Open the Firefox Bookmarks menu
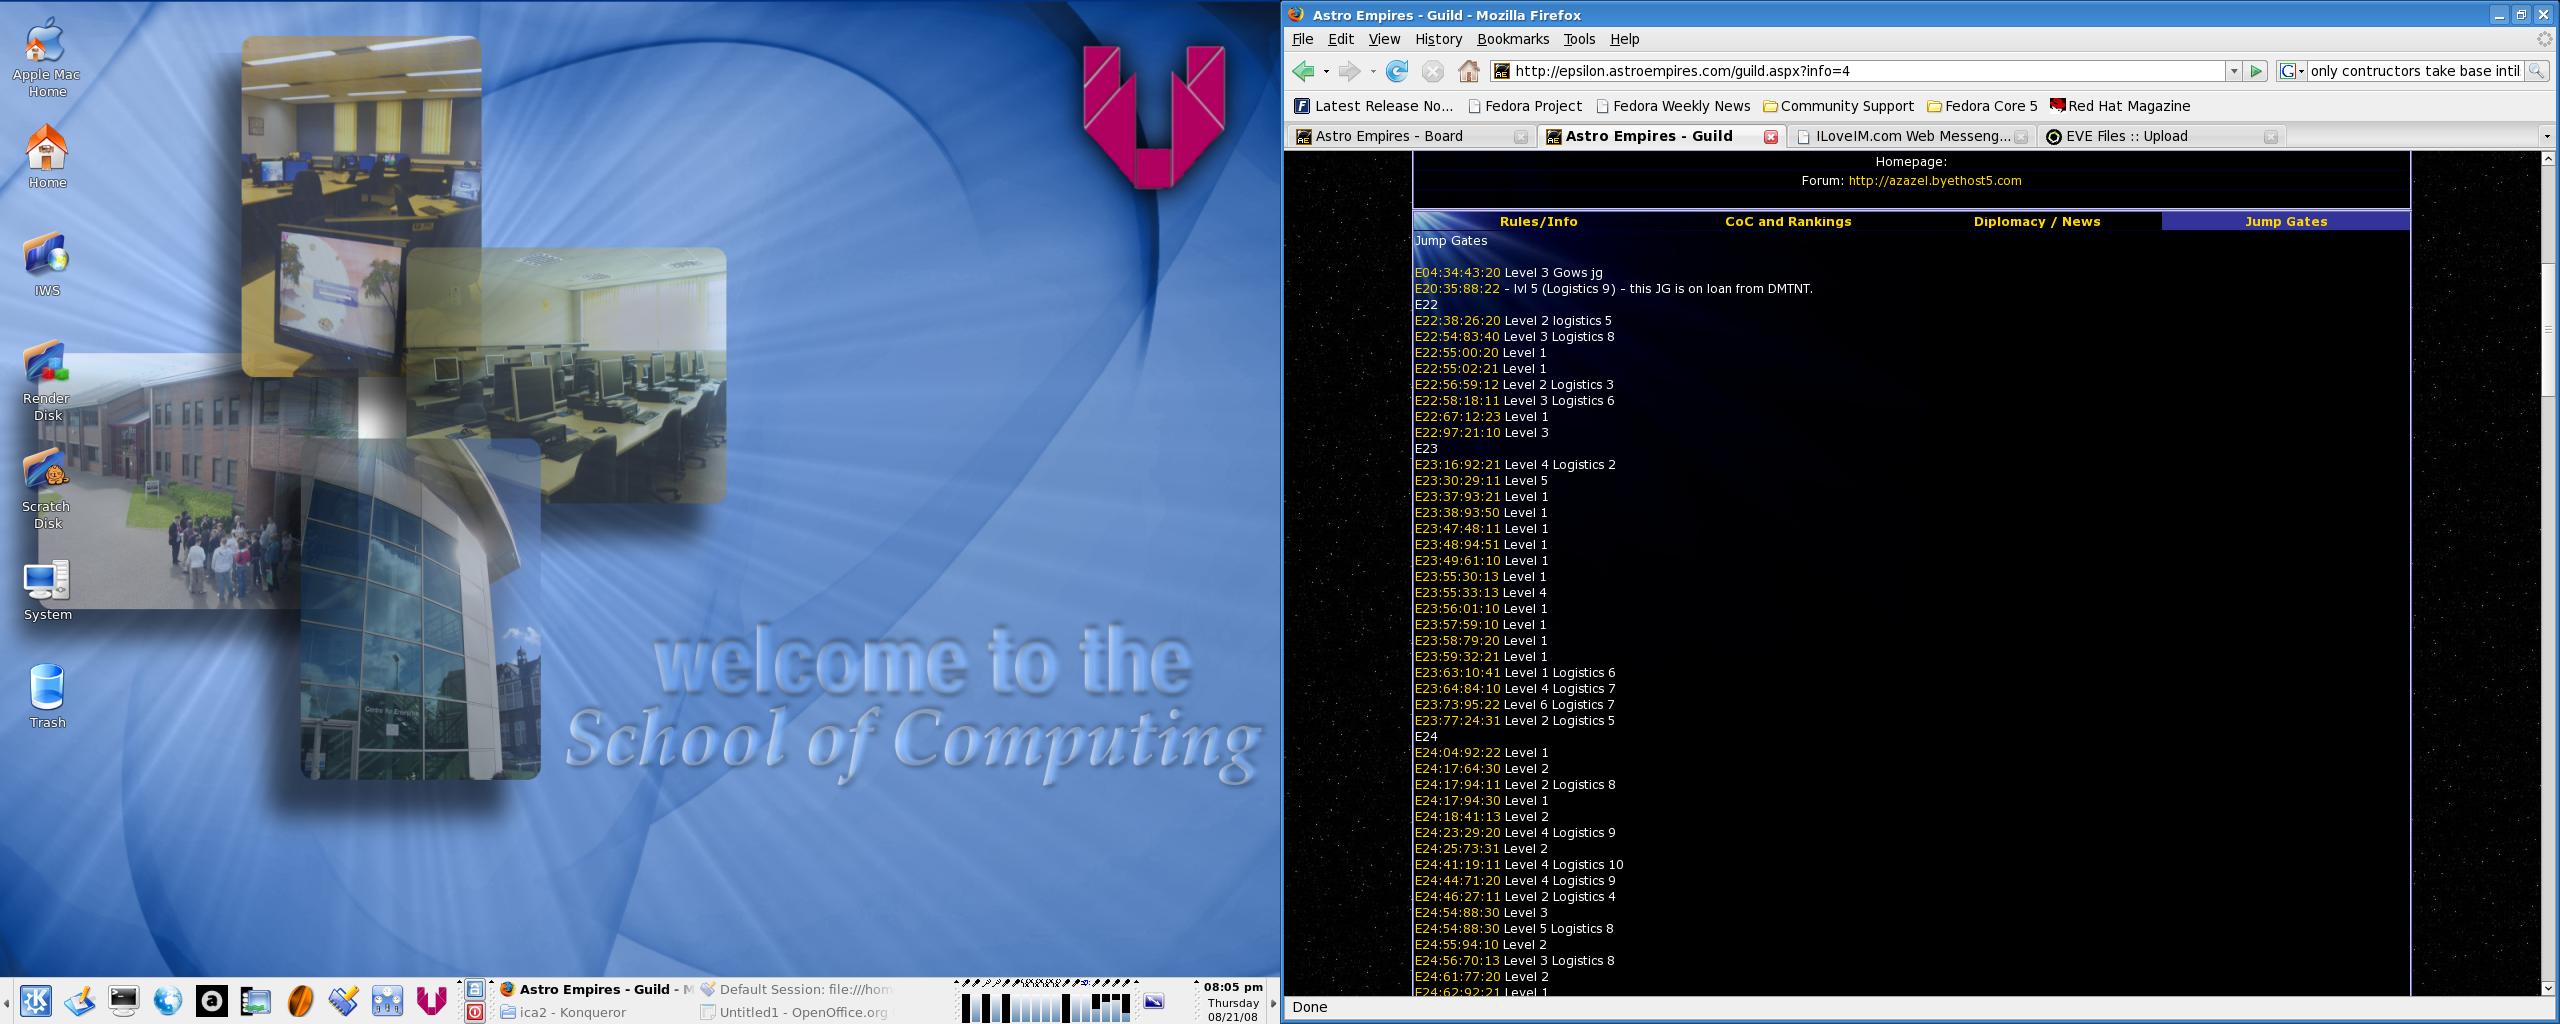2560x1024 pixels. tap(1513, 39)
